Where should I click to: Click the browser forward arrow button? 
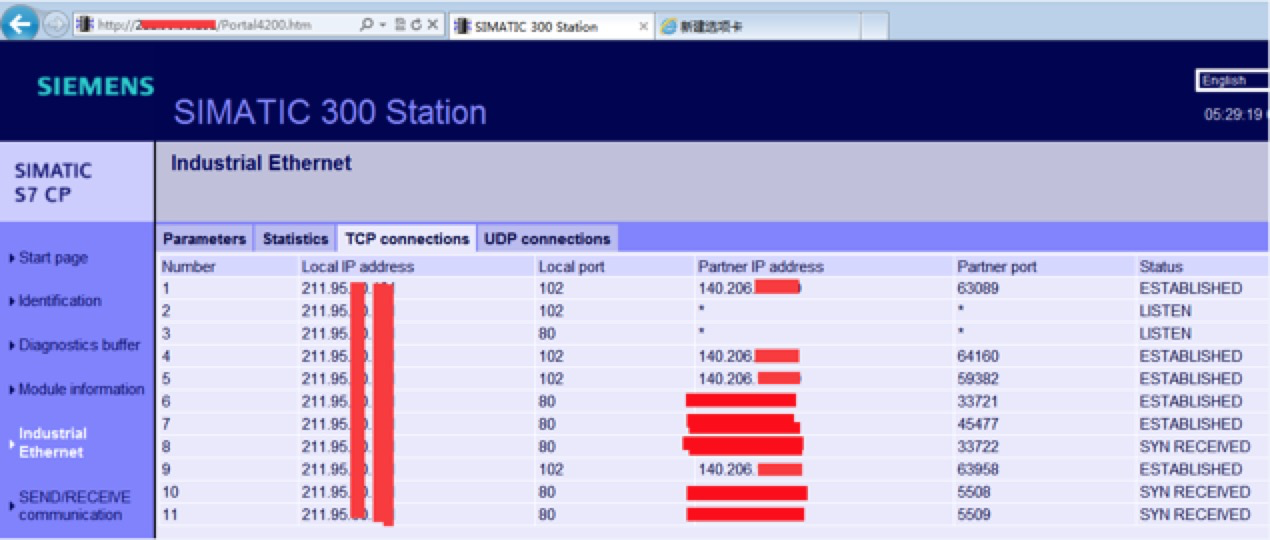click(x=54, y=26)
